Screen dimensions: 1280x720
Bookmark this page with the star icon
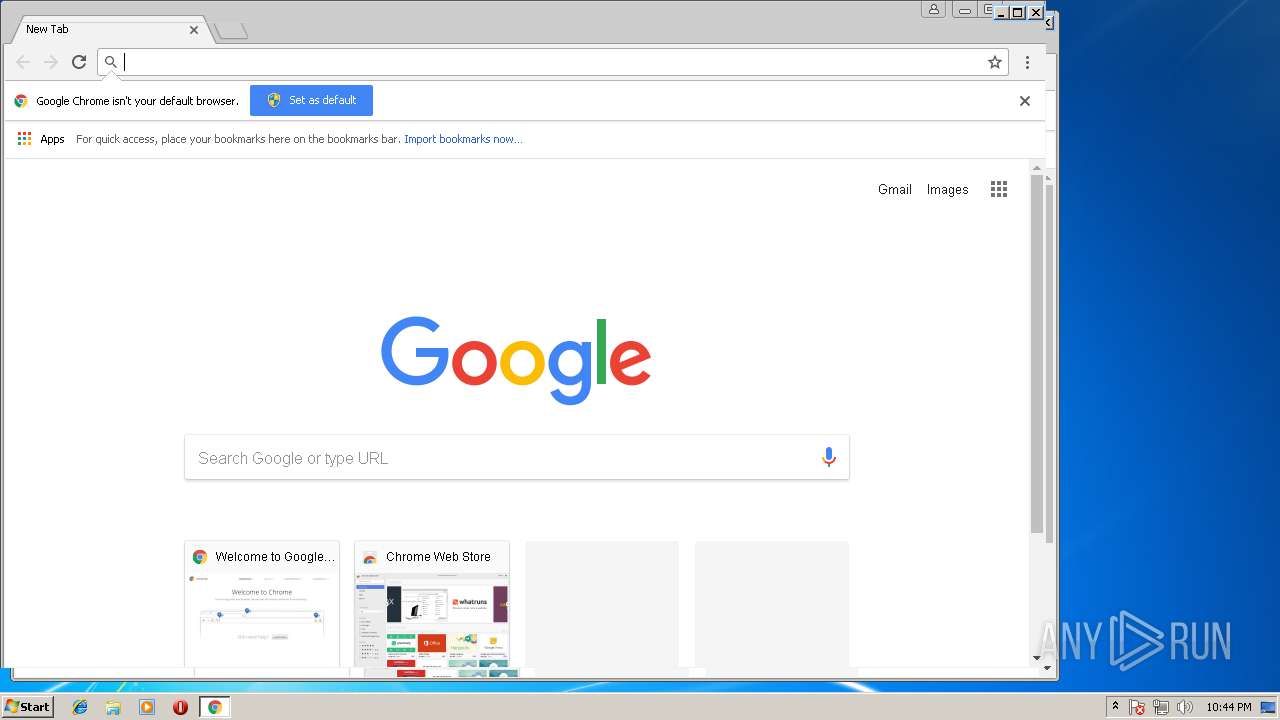point(995,62)
